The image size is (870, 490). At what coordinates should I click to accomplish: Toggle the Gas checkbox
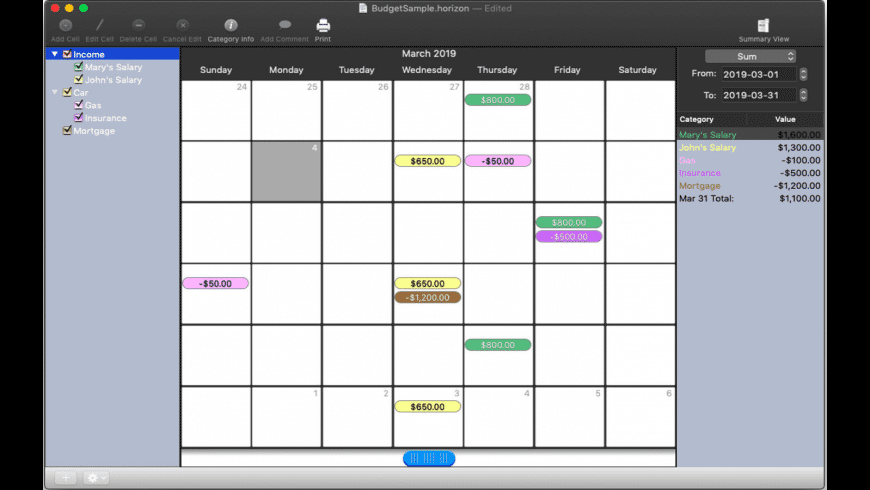click(78, 105)
